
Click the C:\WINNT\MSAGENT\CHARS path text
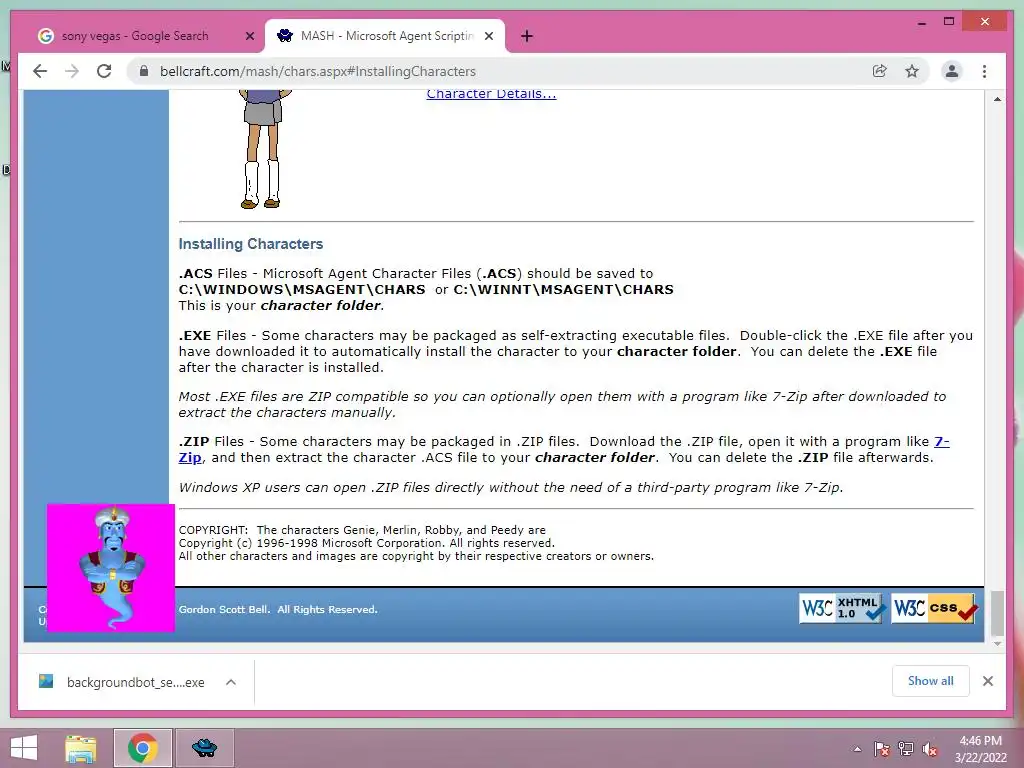click(564, 289)
